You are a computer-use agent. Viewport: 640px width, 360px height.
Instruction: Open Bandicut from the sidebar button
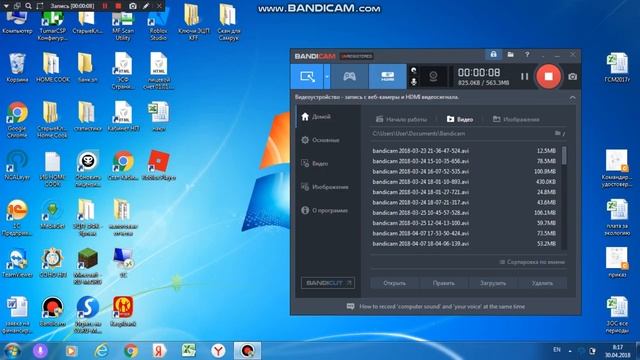328,283
